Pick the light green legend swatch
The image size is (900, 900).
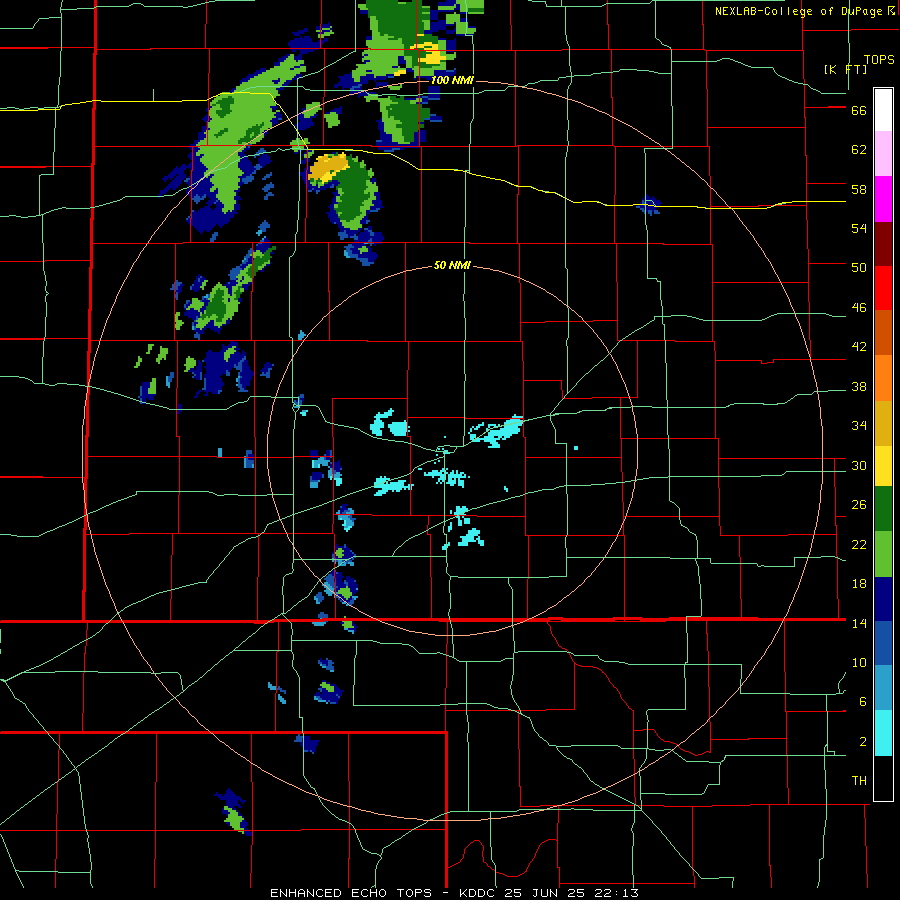pos(883,554)
